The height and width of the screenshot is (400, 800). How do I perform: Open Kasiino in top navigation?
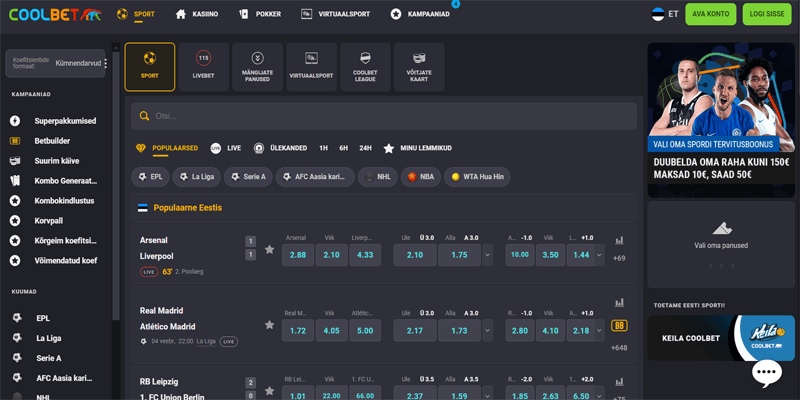[197, 14]
